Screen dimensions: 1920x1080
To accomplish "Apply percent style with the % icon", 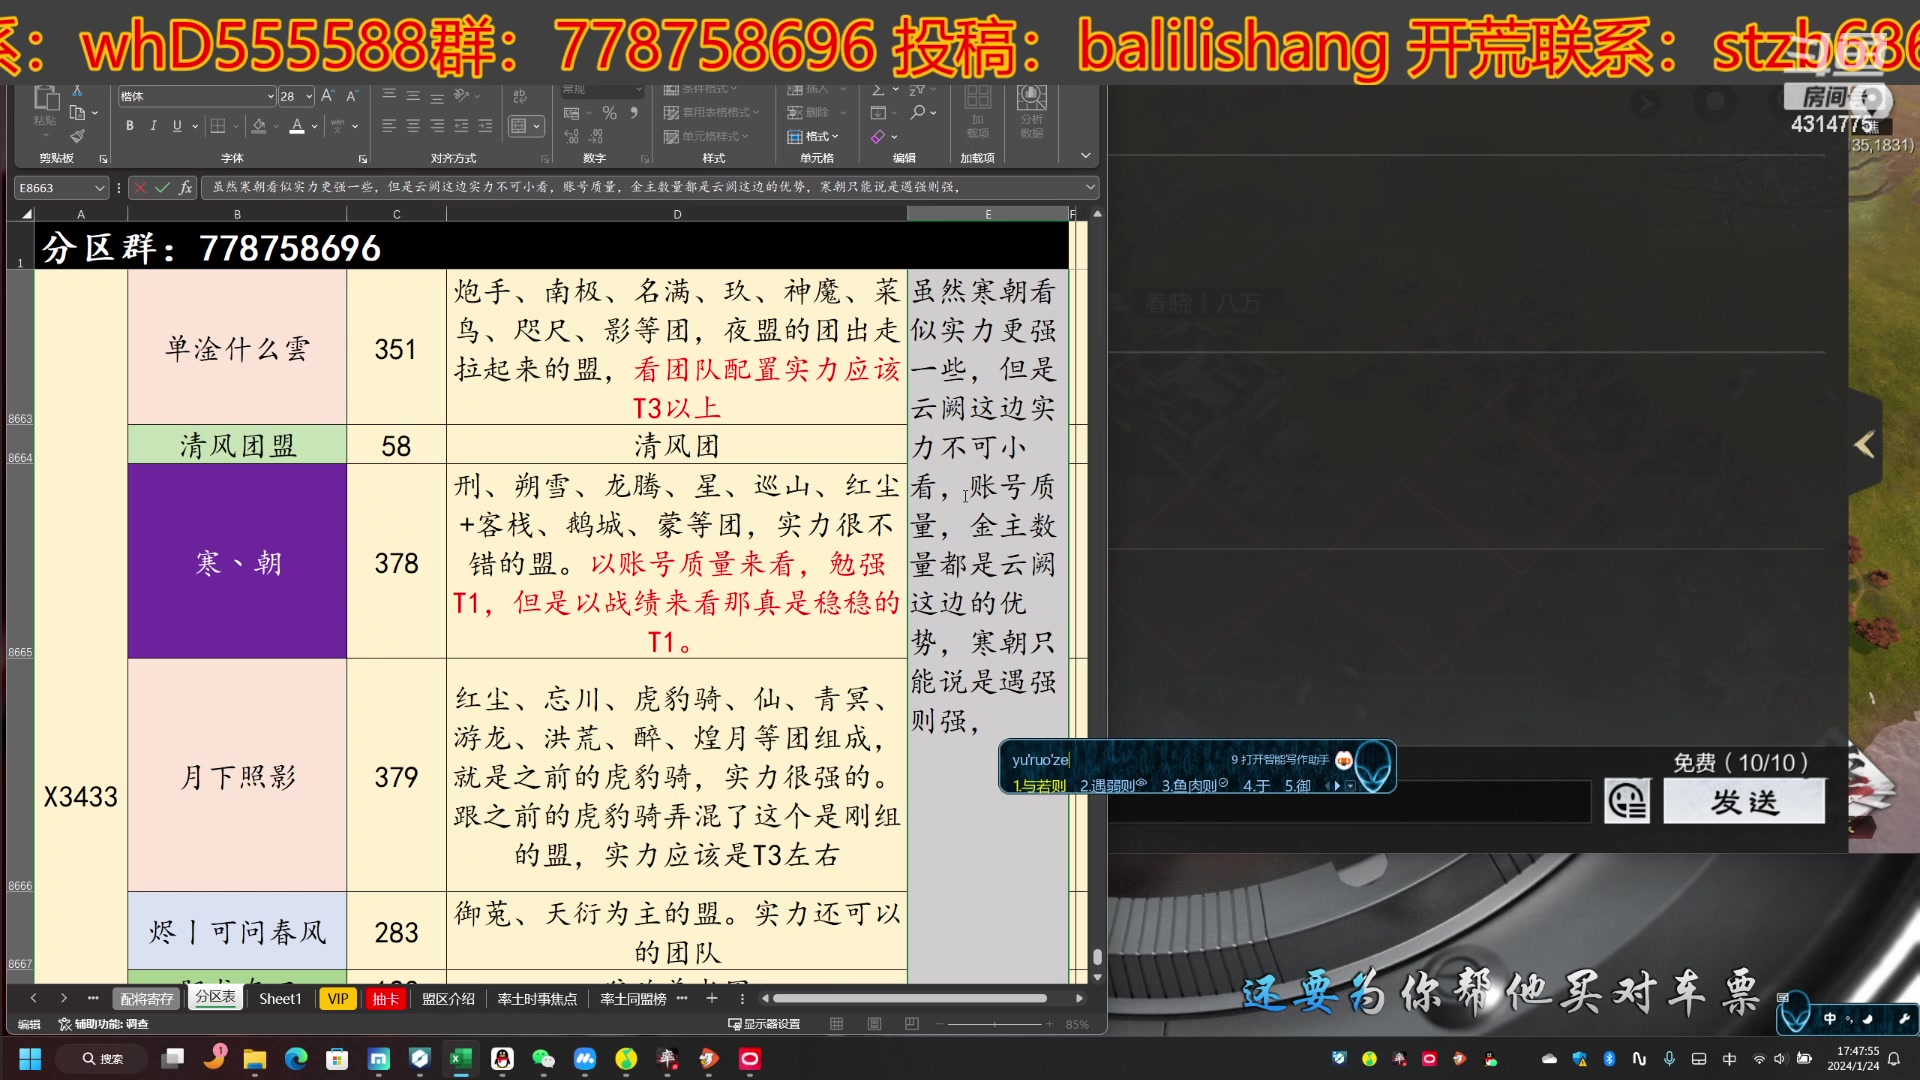I will click(609, 113).
